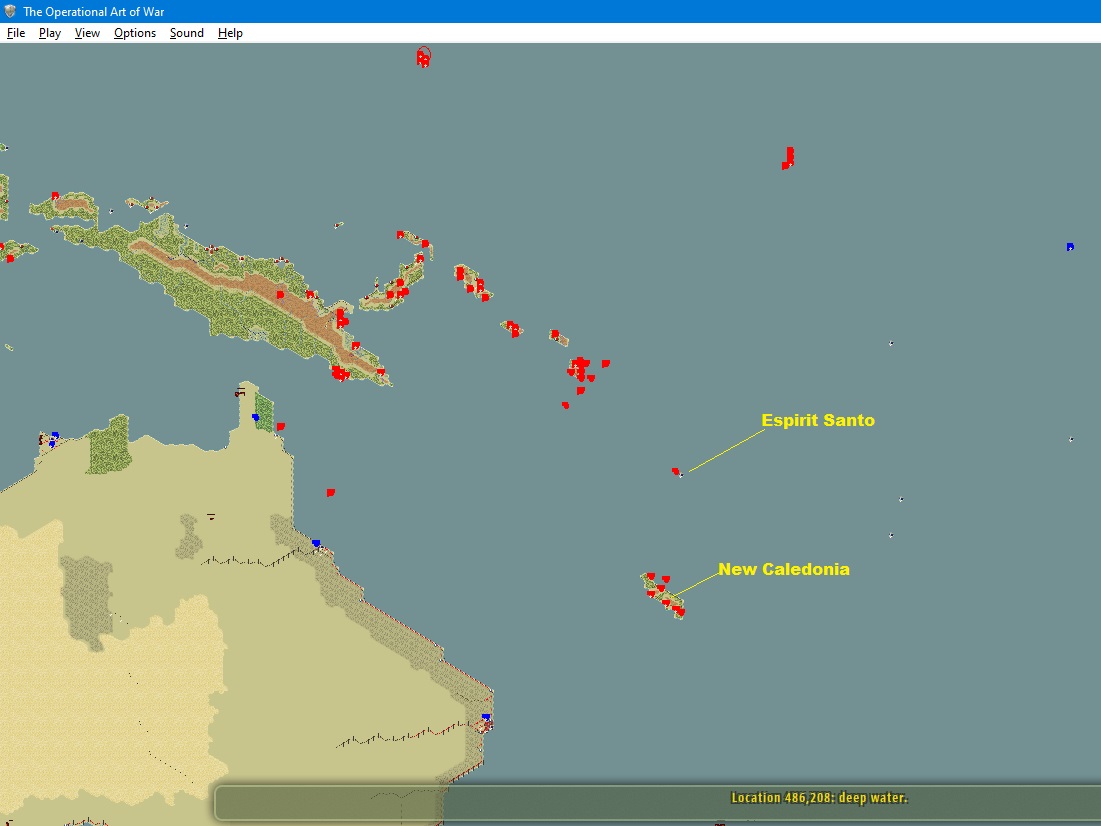Select the red unit at Espirit Santo island
1101x826 pixels.
click(675, 471)
